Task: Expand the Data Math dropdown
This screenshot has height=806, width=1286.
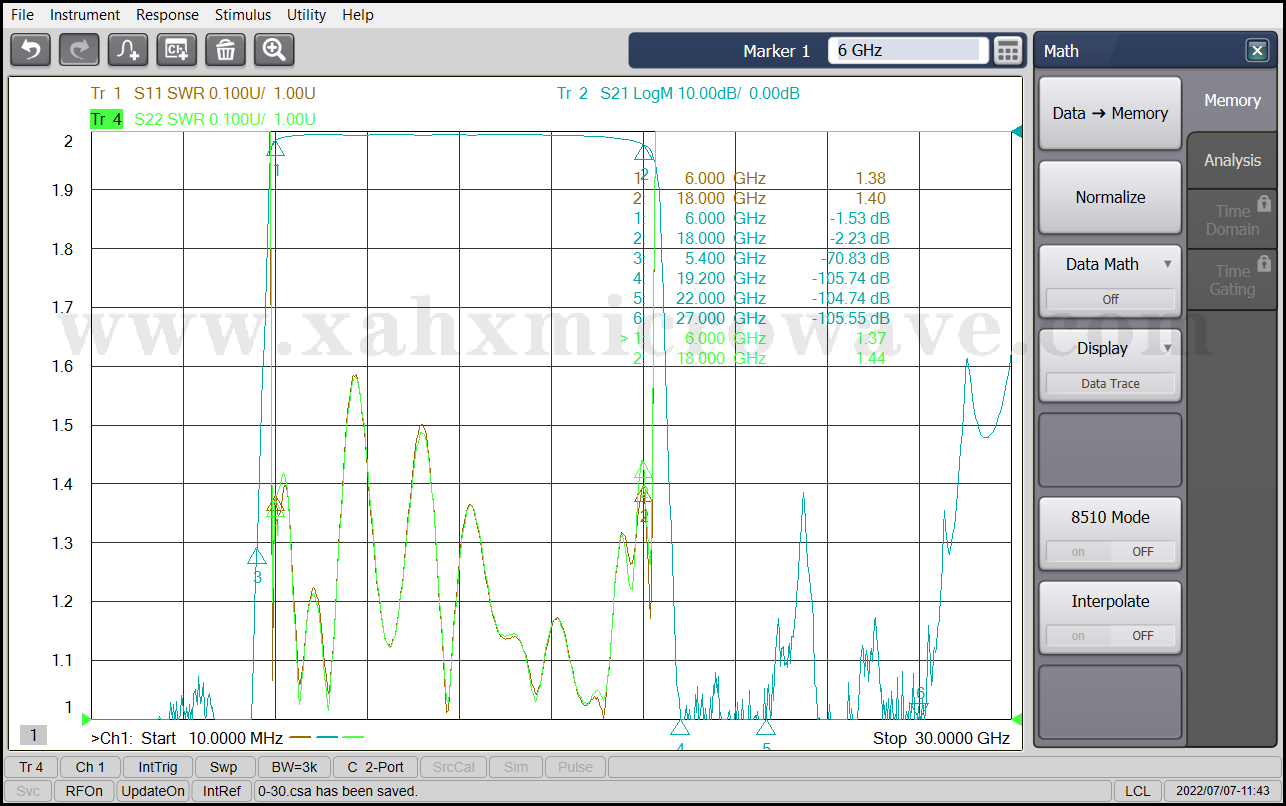Action: click(x=1167, y=264)
